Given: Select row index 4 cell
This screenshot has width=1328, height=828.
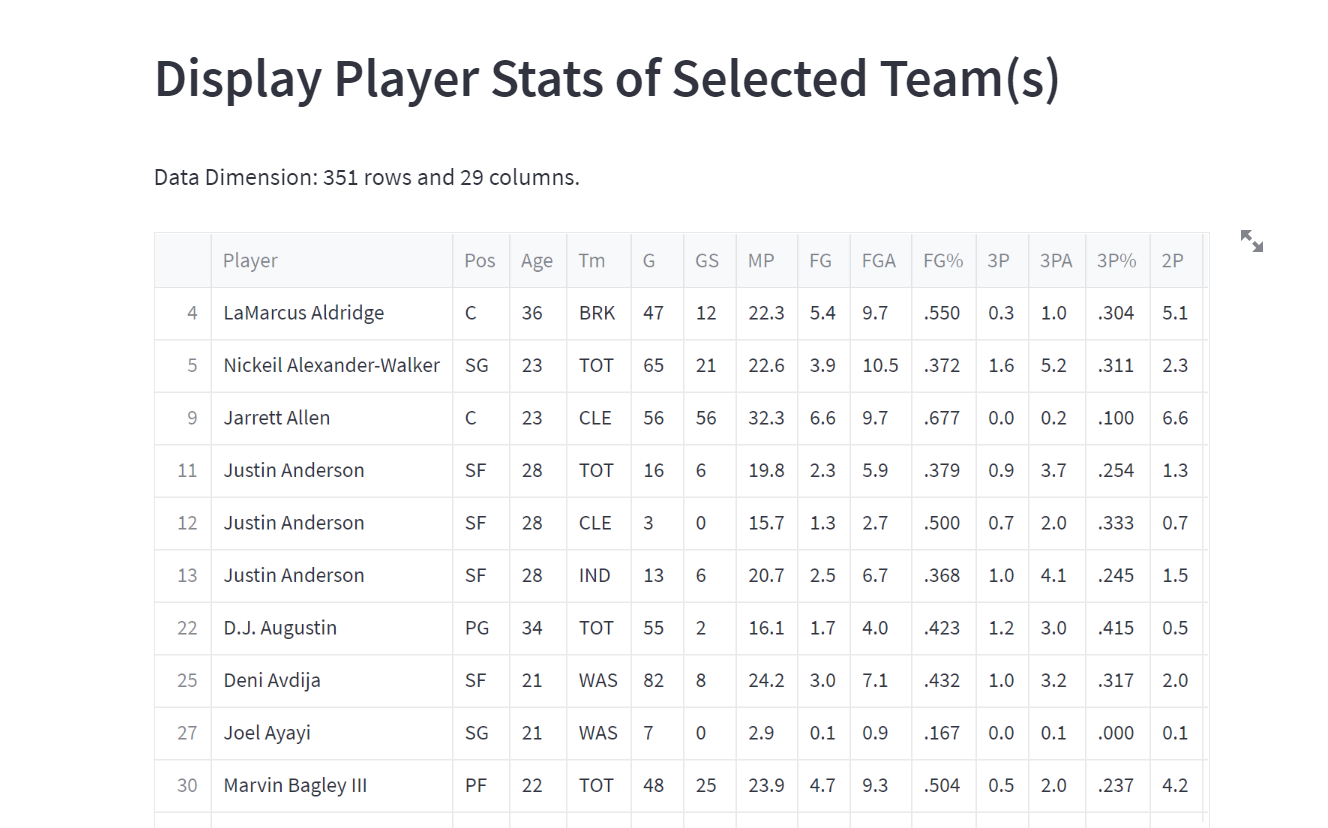Looking at the screenshot, I should 183,313.
